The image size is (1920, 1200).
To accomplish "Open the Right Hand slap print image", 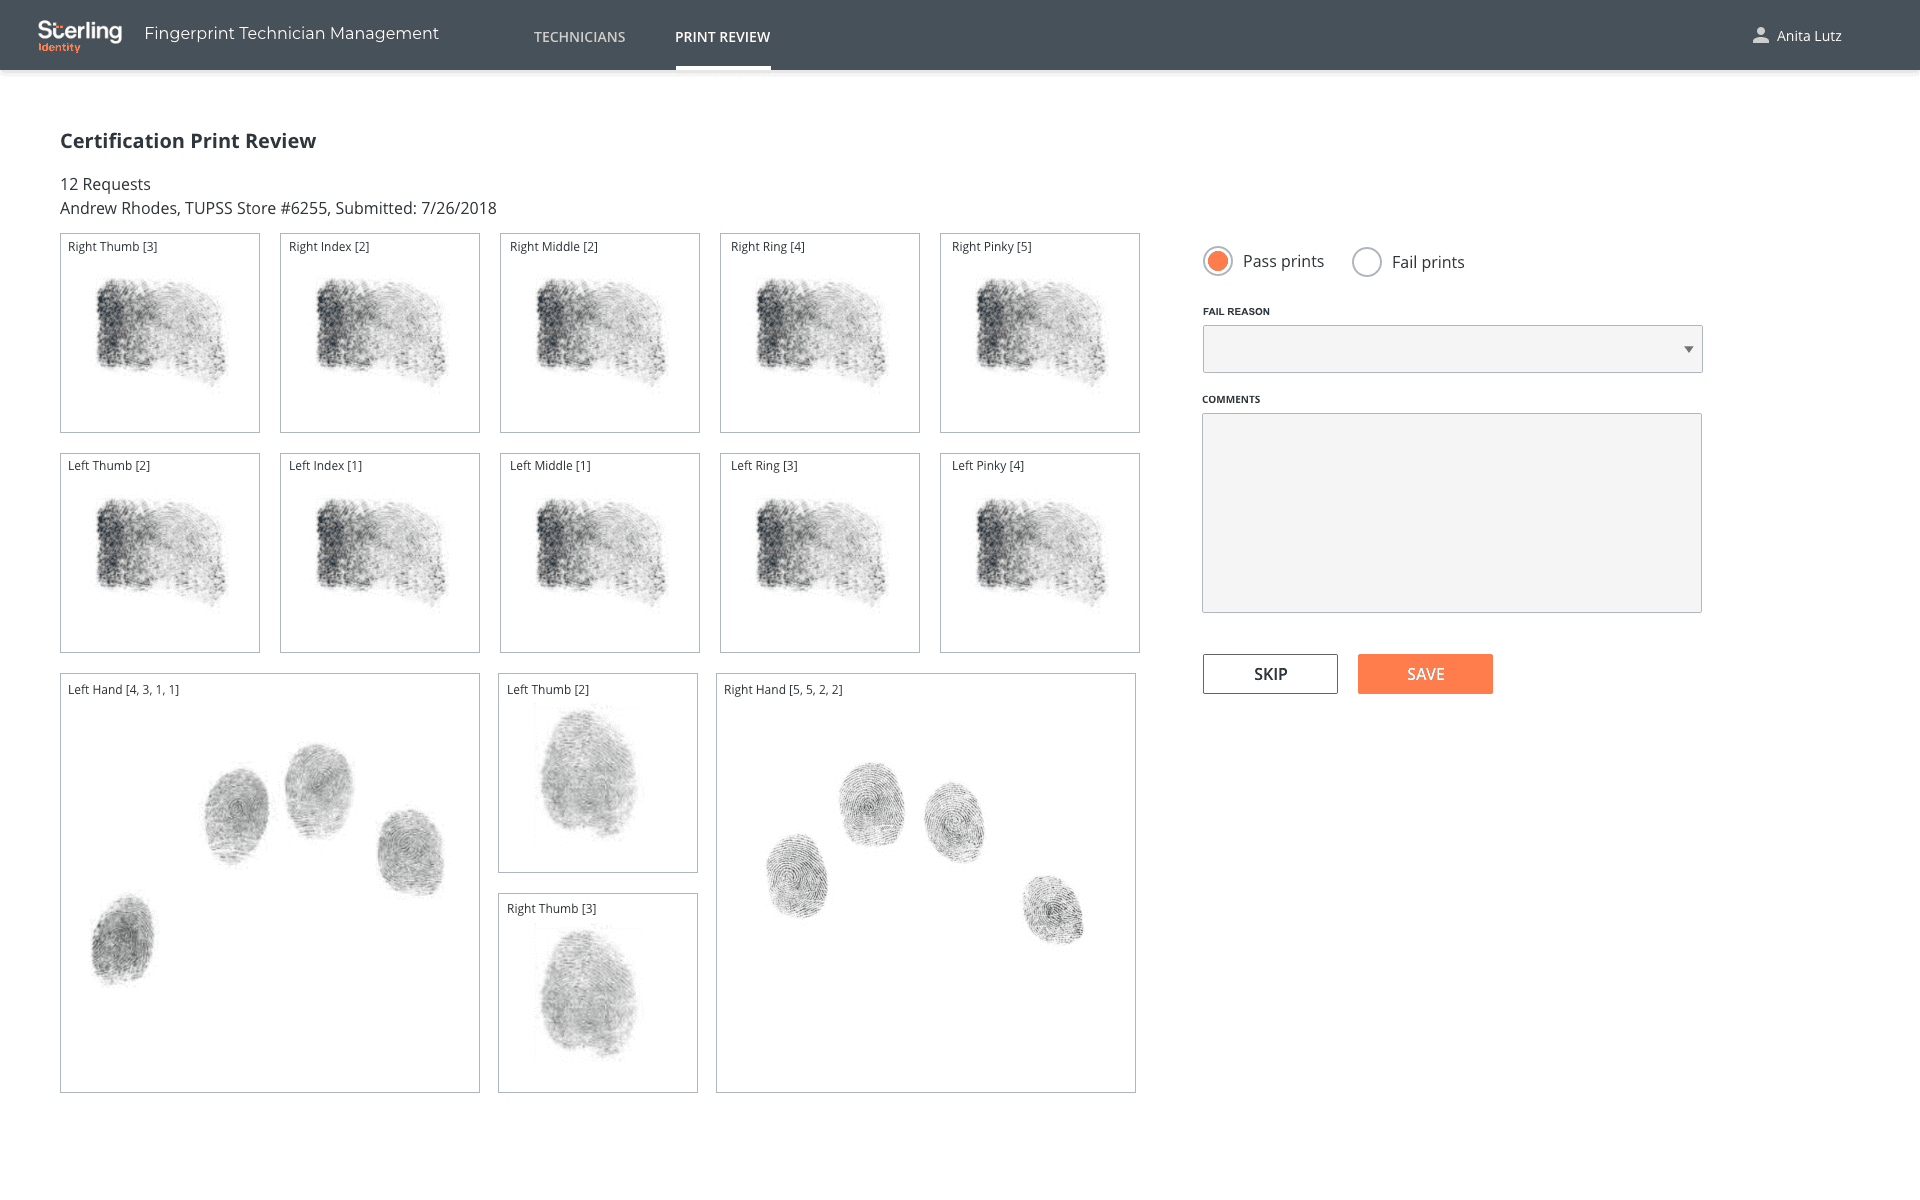I will coord(925,882).
